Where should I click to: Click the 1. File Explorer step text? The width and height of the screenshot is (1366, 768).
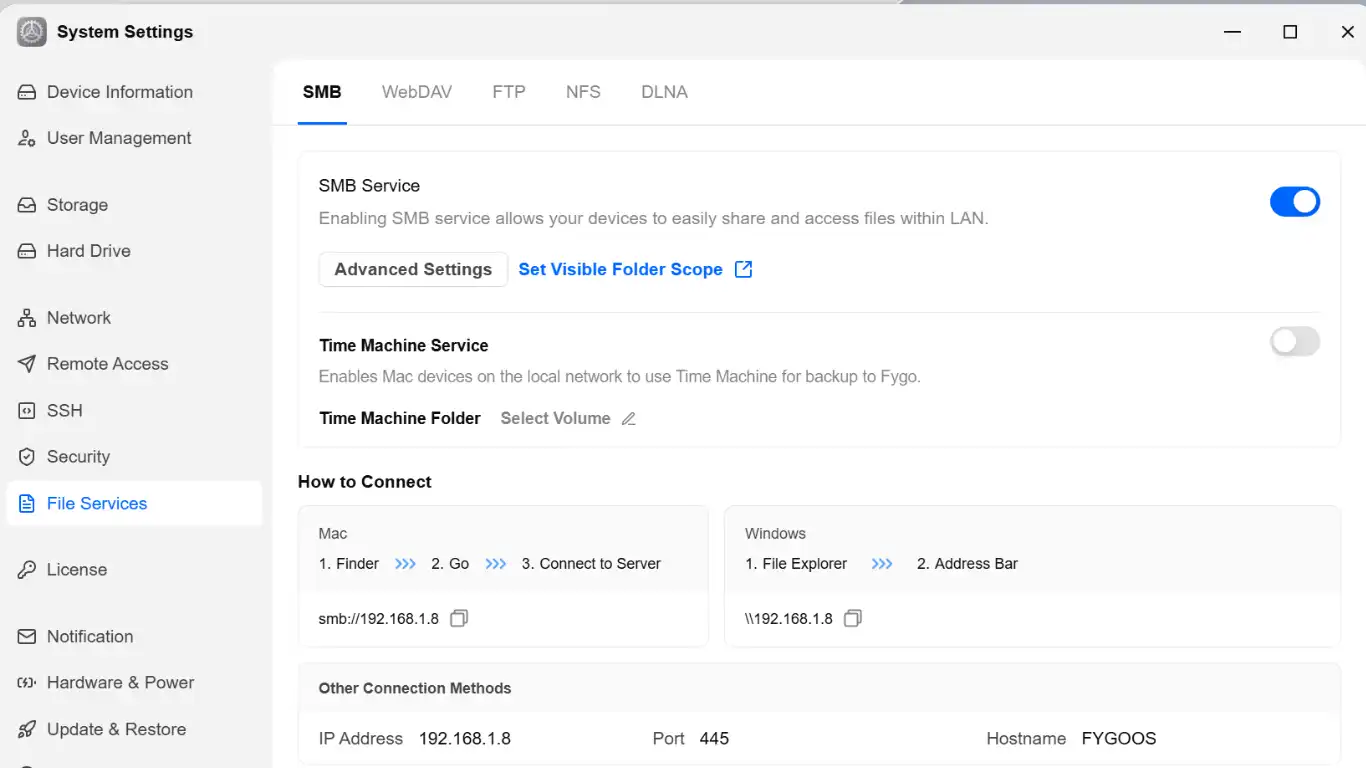pyautogui.click(x=796, y=564)
